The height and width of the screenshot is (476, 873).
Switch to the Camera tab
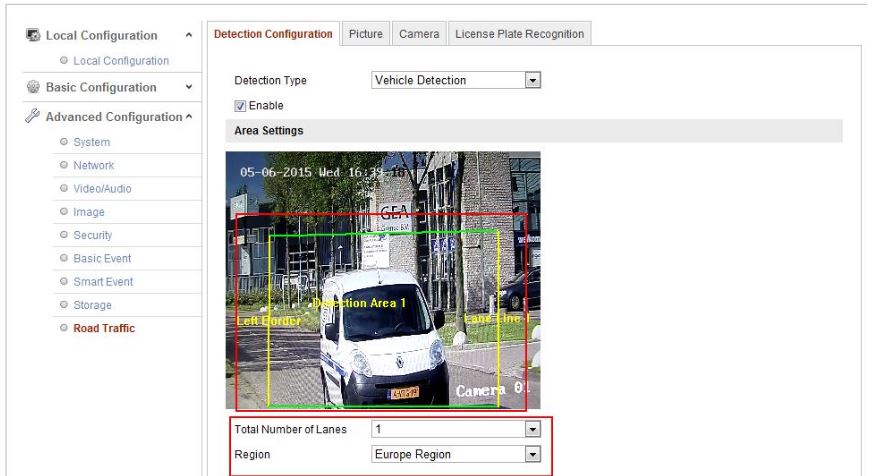coord(419,34)
